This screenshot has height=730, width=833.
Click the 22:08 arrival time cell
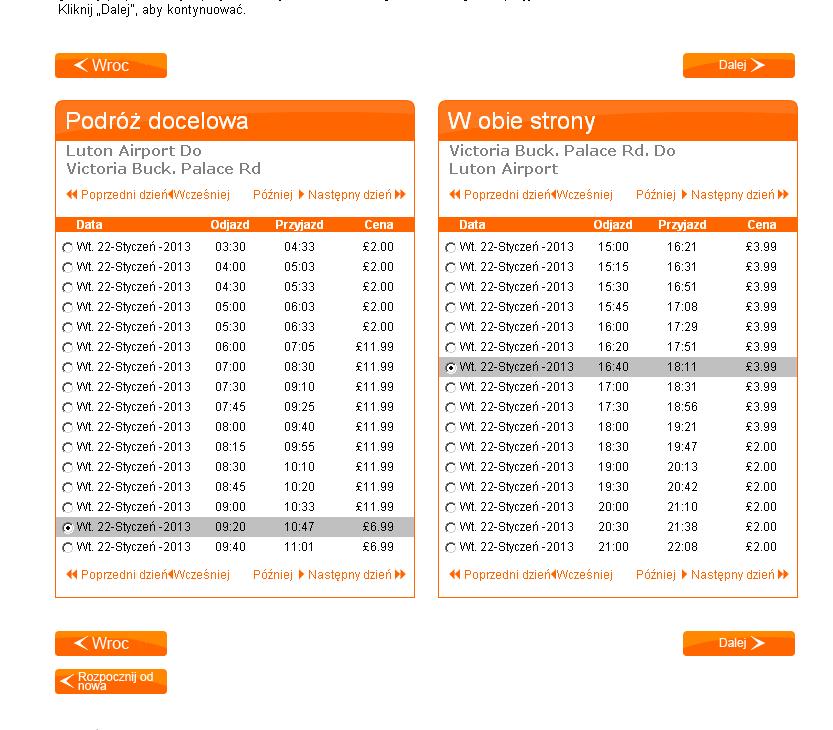[682, 547]
